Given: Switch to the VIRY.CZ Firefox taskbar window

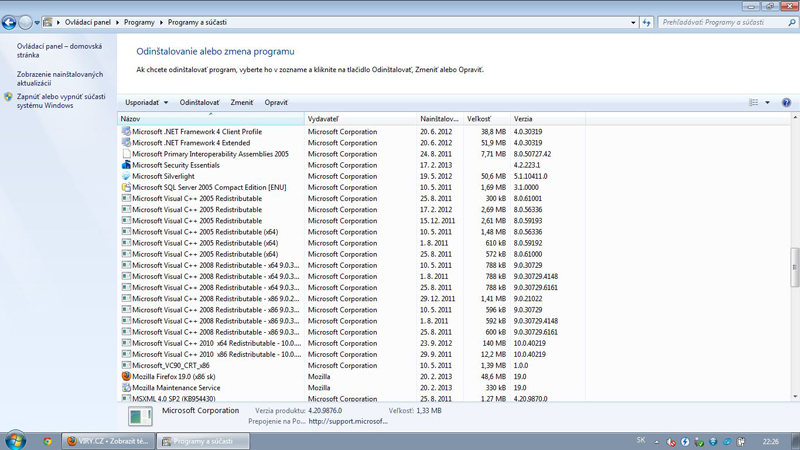Looking at the screenshot, I should click(108, 441).
